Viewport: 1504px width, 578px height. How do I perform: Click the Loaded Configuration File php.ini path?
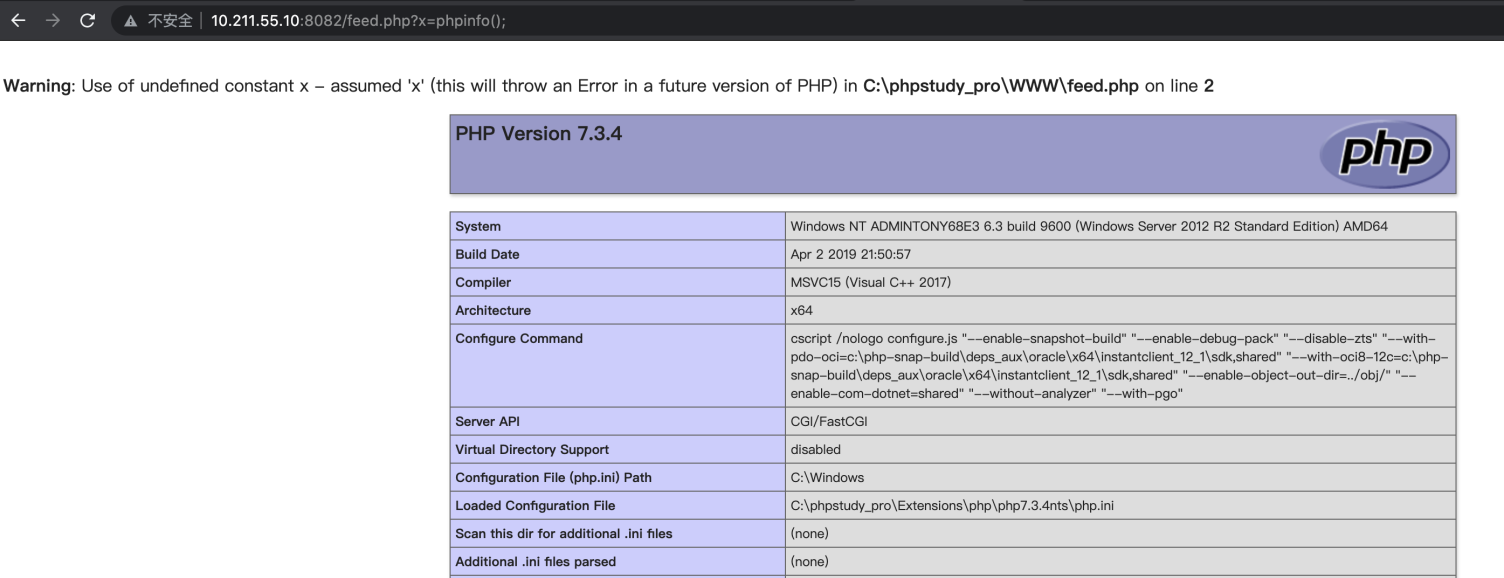pyautogui.click(x=951, y=506)
